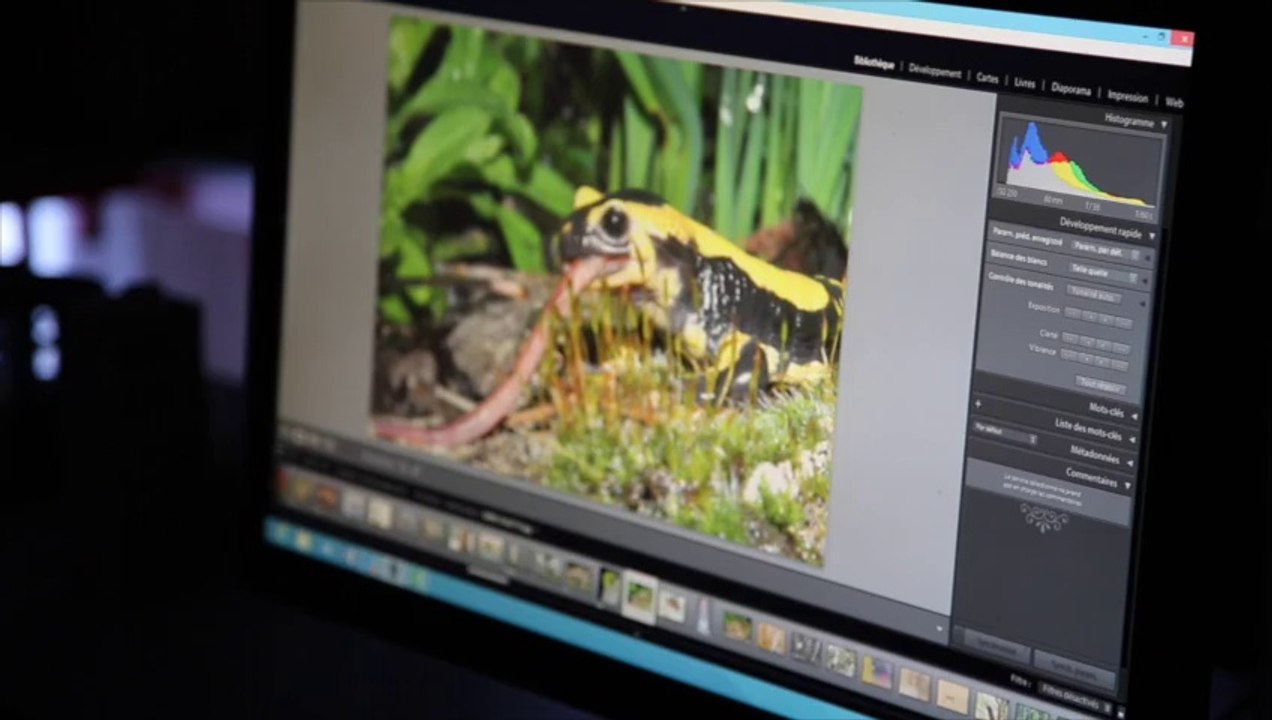Click the Tonalité auto button
1272x720 pixels.
(x=1094, y=293)
